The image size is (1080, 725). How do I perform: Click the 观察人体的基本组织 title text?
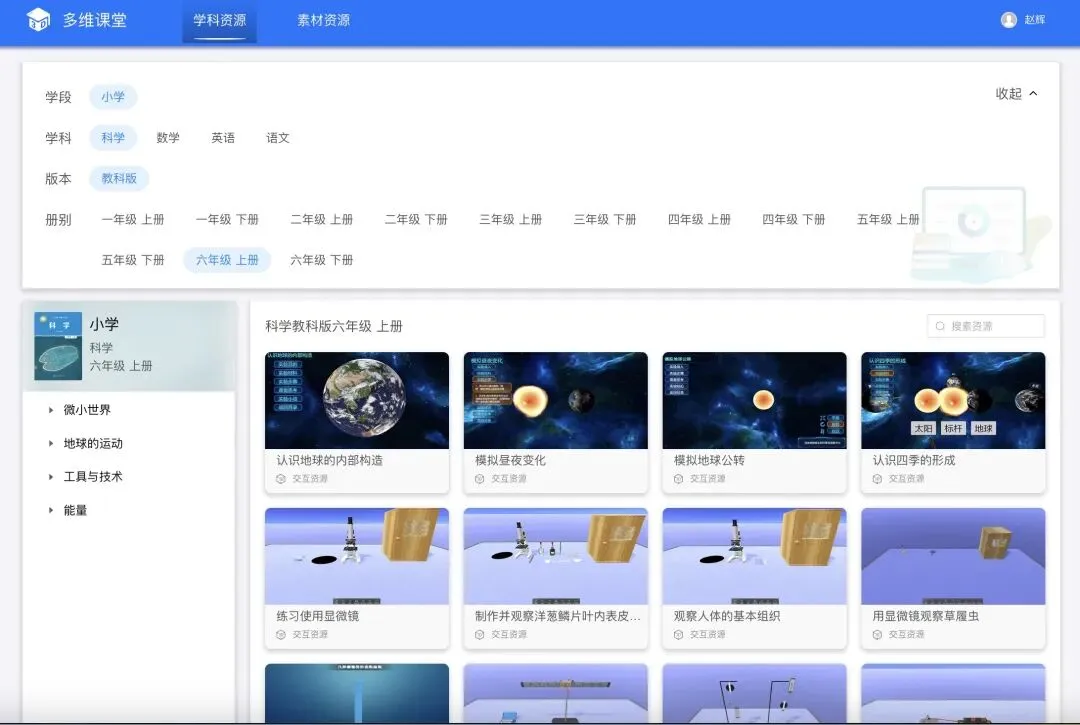[x=727, y=616]
